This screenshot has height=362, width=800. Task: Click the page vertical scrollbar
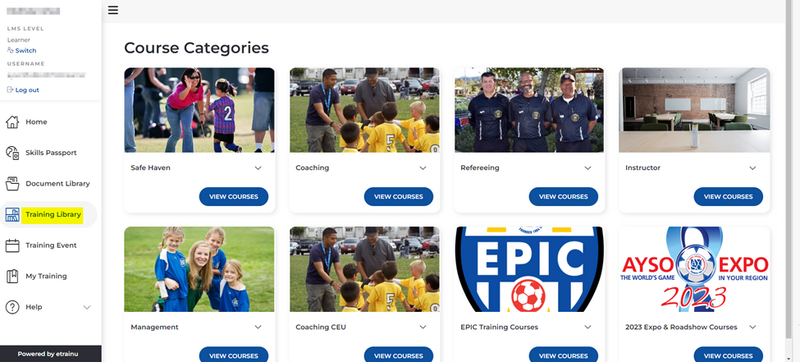[791, 181]
